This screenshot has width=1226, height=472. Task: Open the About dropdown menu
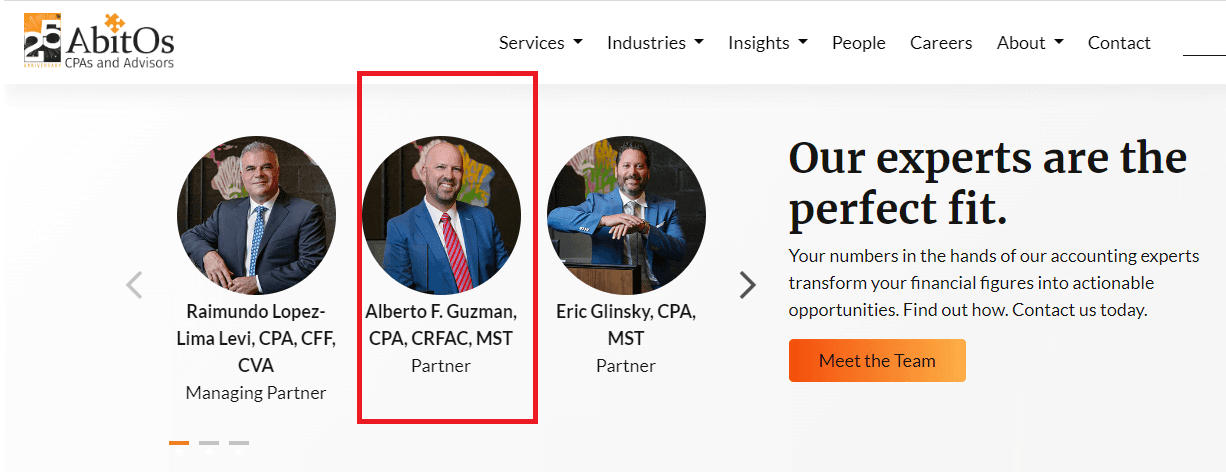[x=1030, y=43]
